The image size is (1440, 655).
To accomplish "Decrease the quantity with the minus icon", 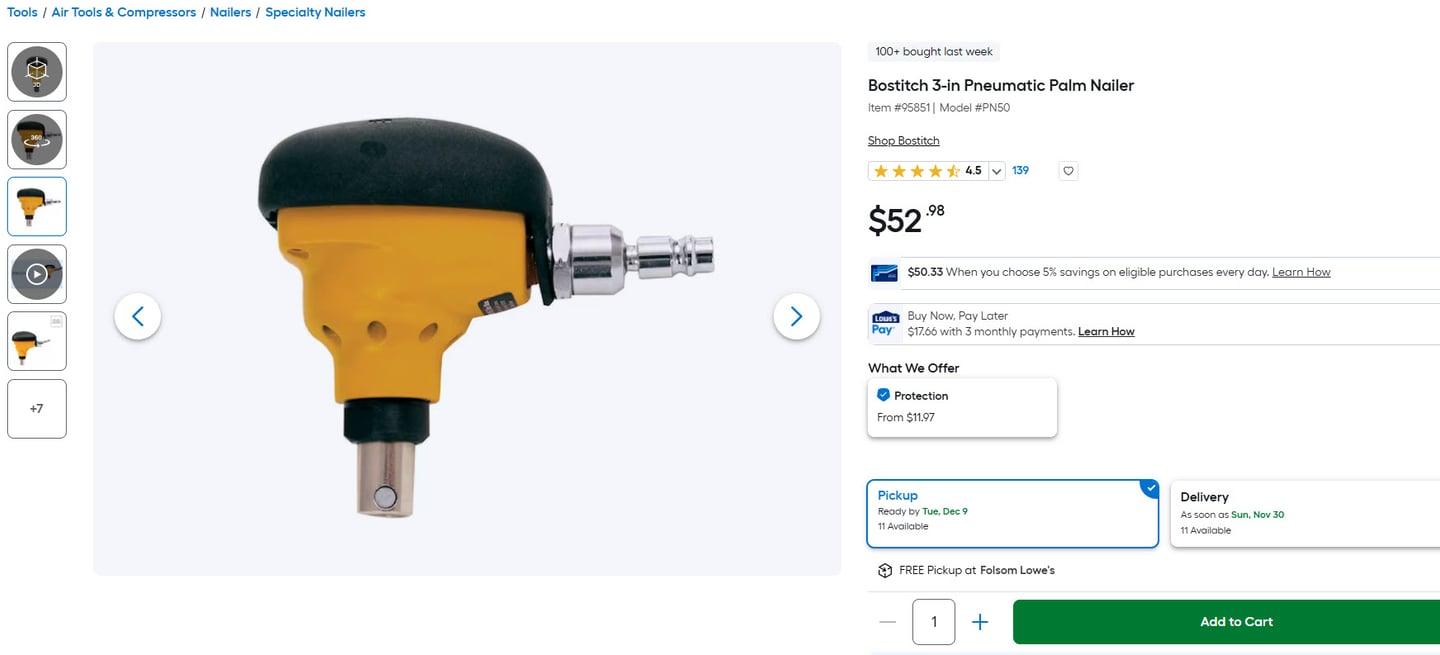I will [887, 622].
